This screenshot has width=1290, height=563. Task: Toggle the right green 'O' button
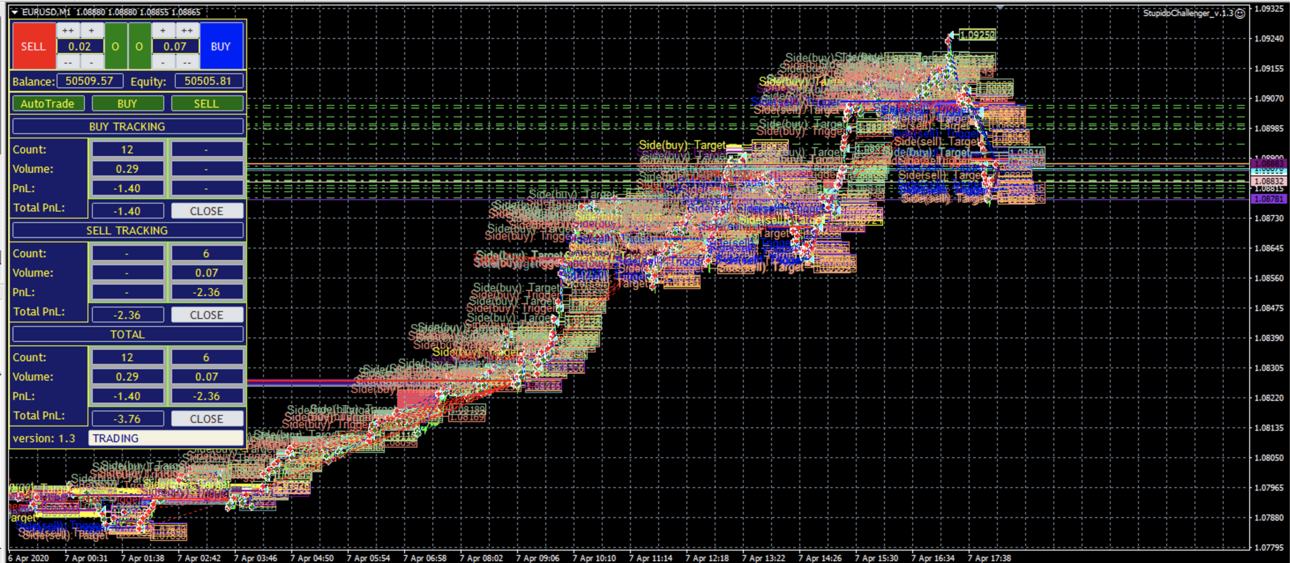pyautogui.click(x=140, y=46)
